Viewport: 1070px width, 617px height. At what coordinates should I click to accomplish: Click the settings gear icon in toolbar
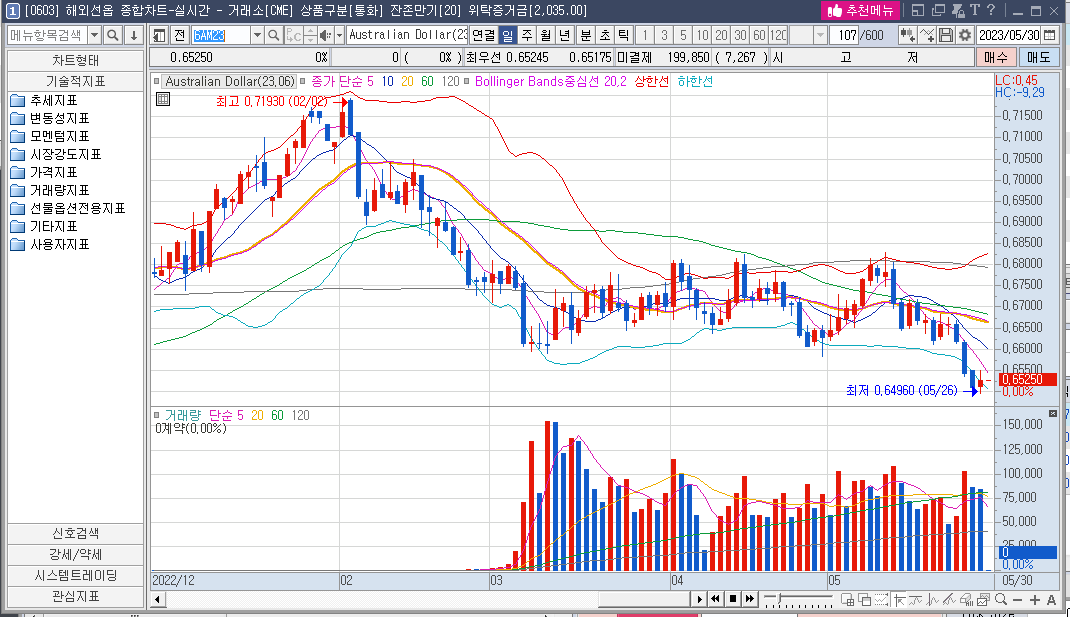[964, 35]
